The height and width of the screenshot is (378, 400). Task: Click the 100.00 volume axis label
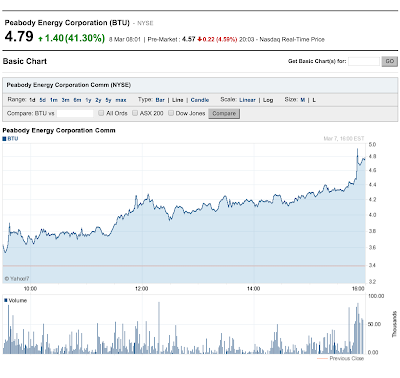point(376,296)
